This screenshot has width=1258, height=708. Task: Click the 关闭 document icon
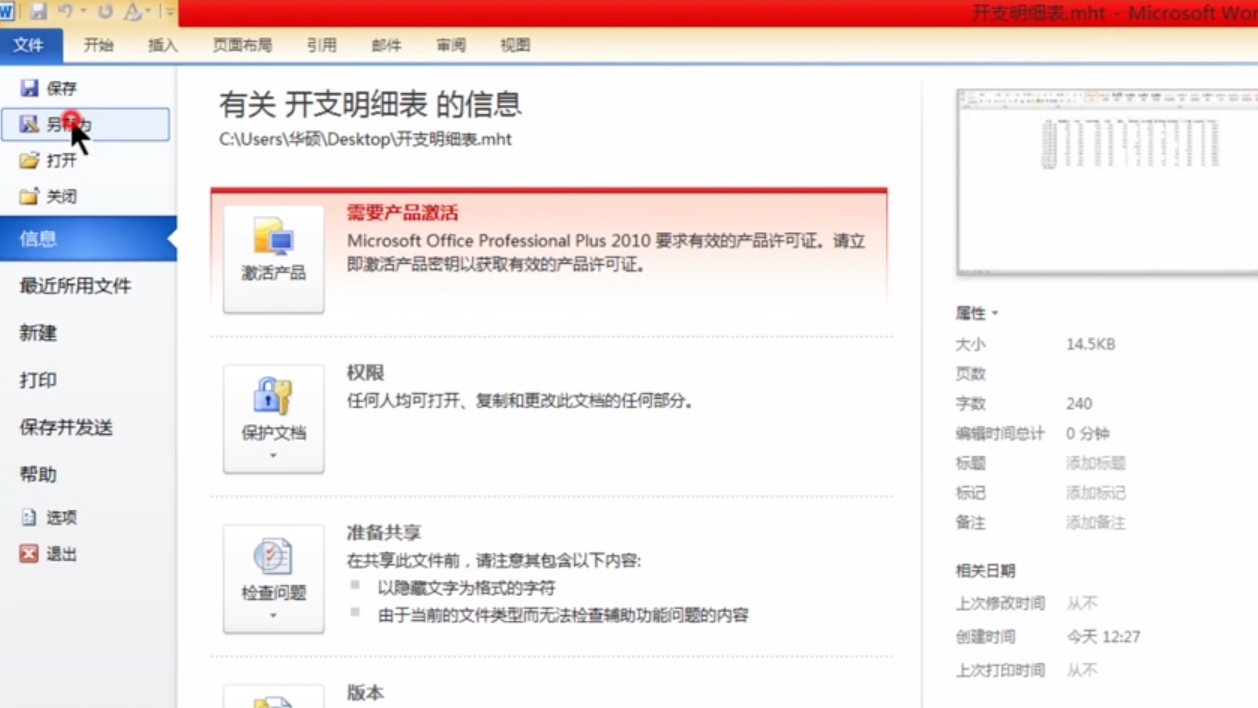point(30,196)
